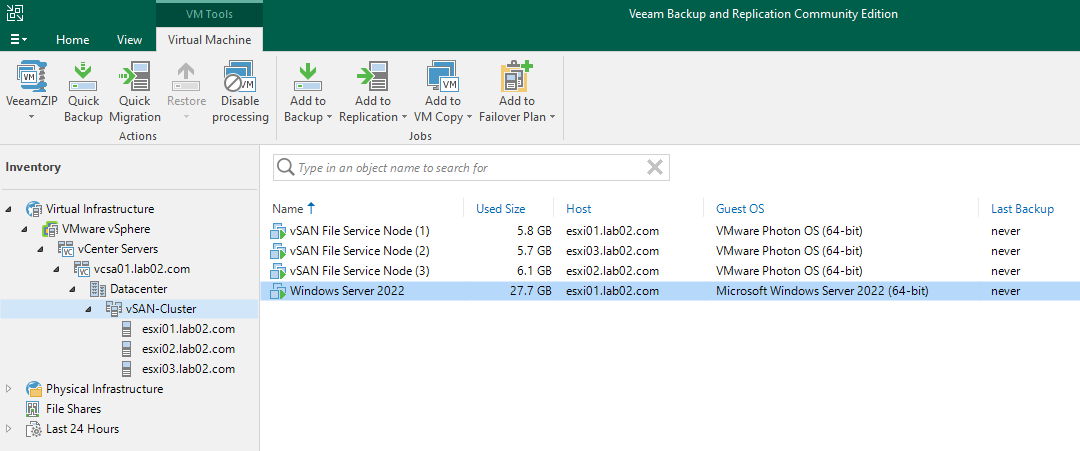Click vSAN File Service Node (2) VM icon
This screenshot has height=451, width=1080.
pyautogui.click(x=278, y=251)
